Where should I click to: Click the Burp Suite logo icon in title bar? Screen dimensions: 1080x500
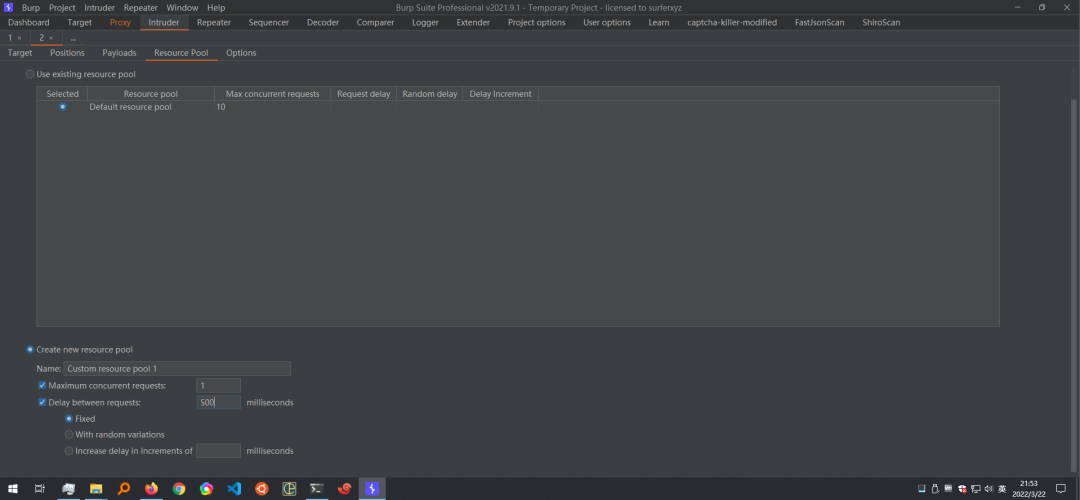tap(8, 8)
